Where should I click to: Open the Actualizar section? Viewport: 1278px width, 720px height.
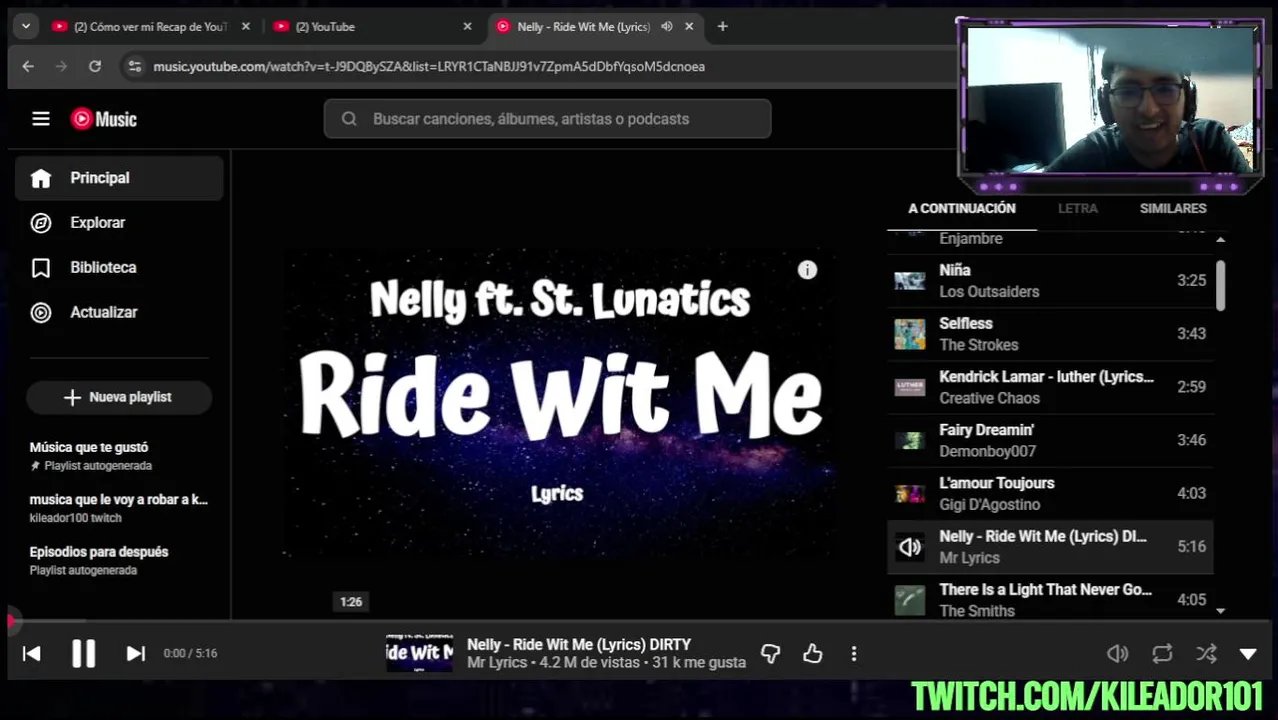pos(119,313)
